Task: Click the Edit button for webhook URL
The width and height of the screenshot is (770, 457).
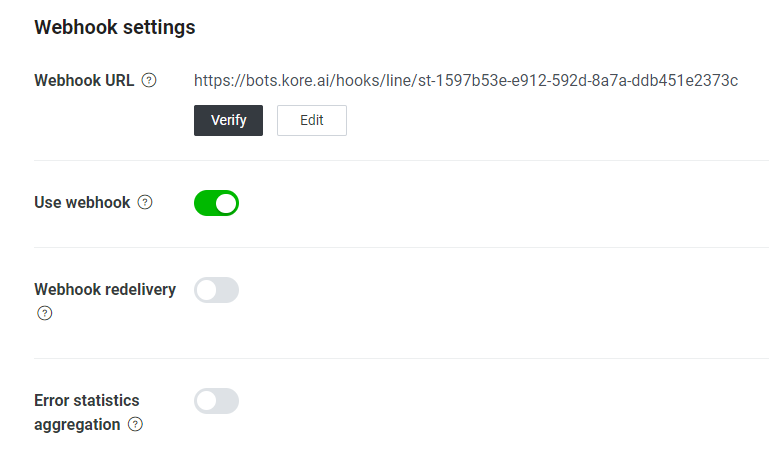Action: click(x=311, y=120)
